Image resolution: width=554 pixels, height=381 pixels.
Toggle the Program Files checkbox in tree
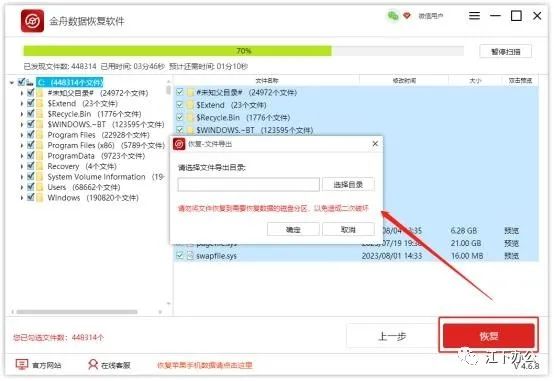(31, 135)
